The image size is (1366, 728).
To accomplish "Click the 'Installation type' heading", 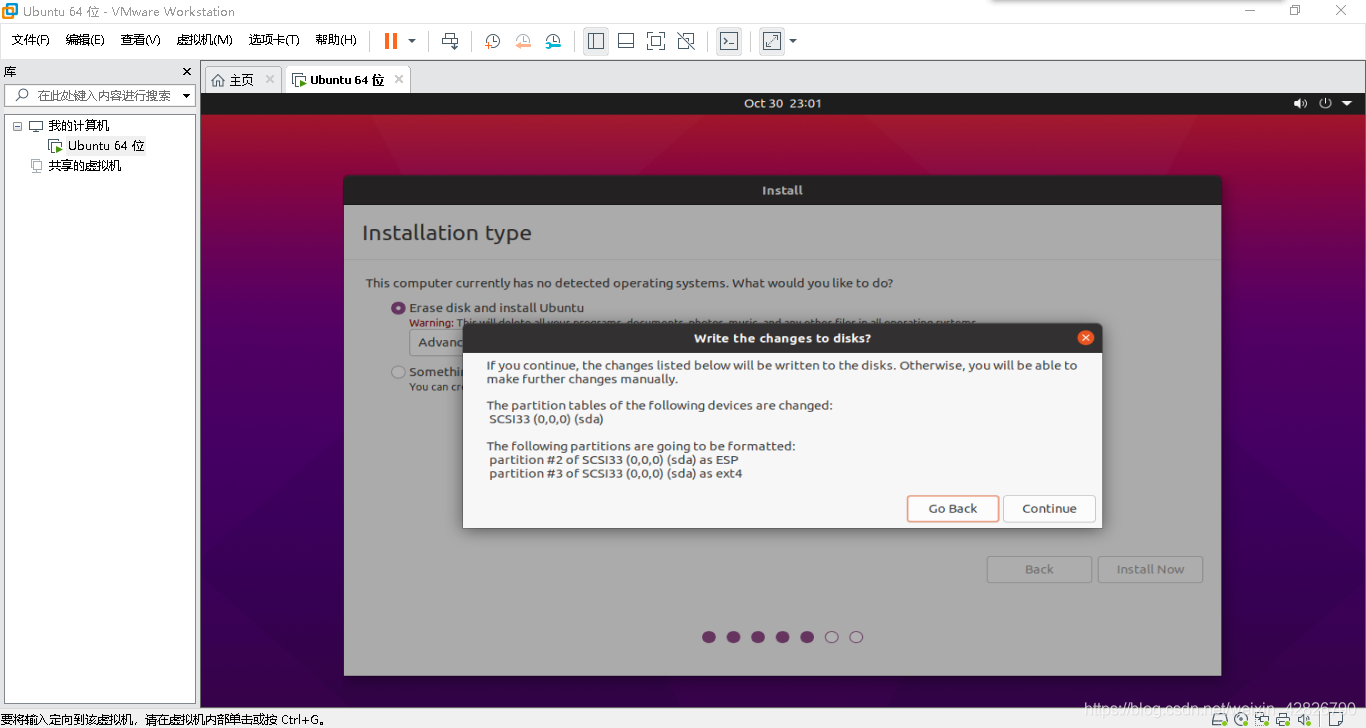I will click(x=447, y=233).
